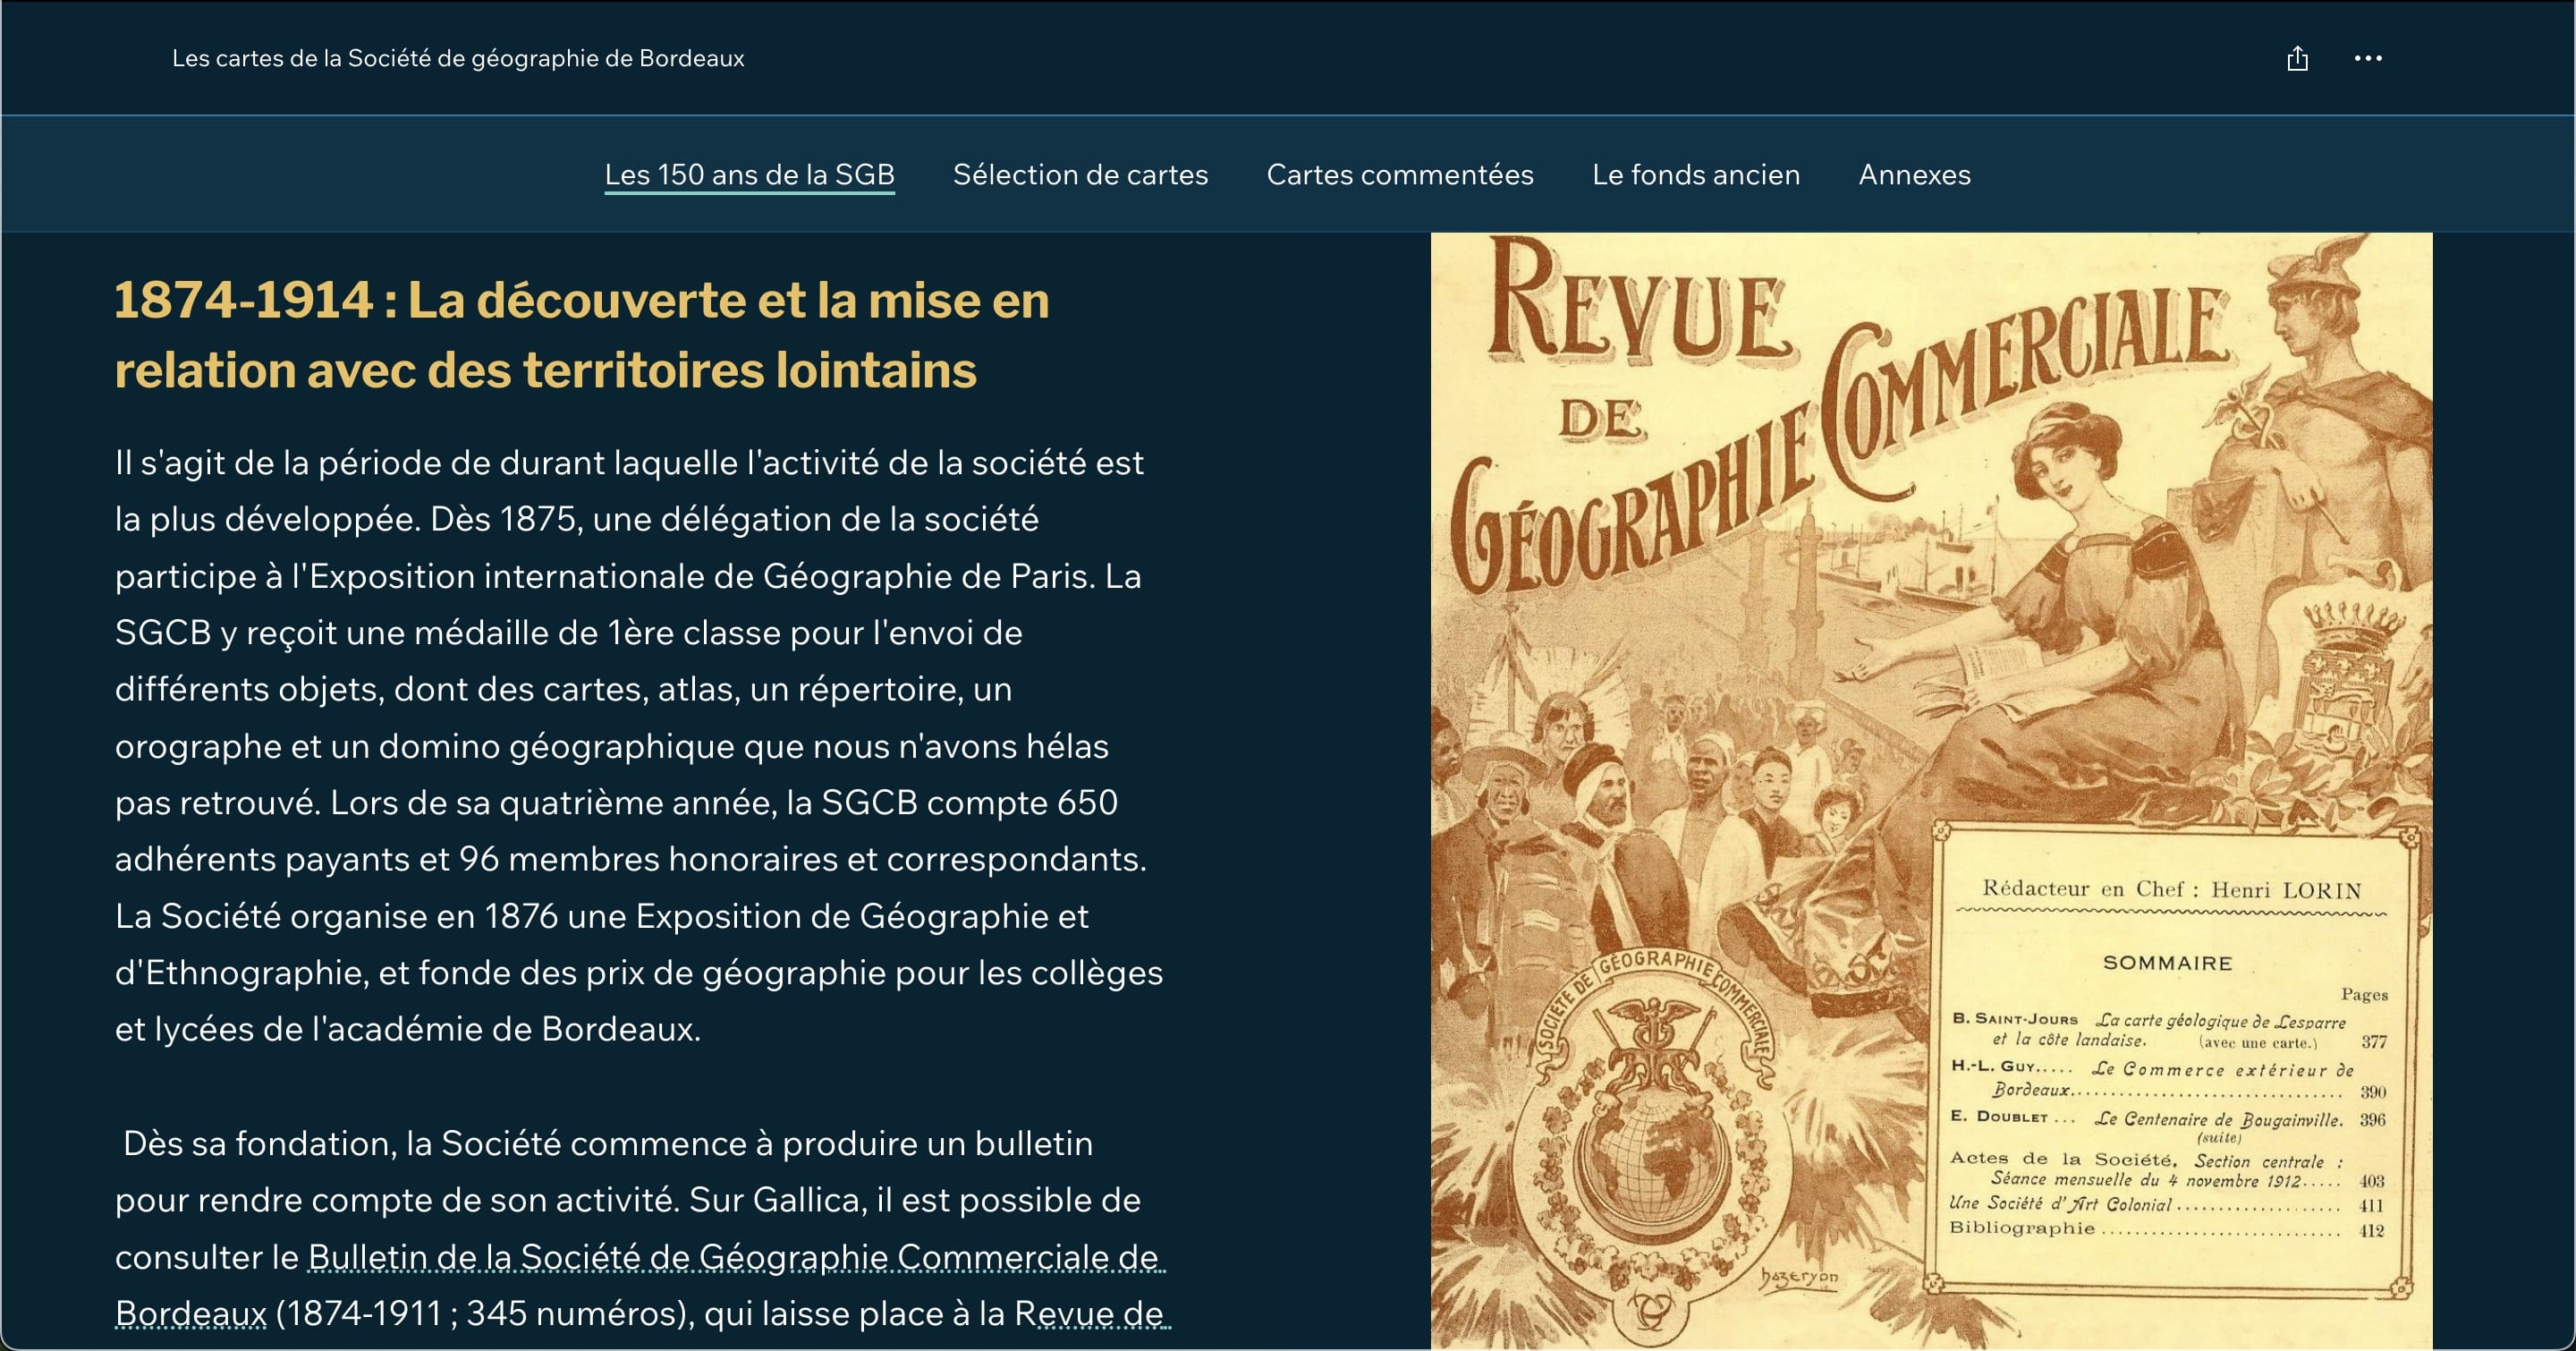Follow the 'Revue de' hyperlink
2576x1351 pixels.
pos(1090,1313)
